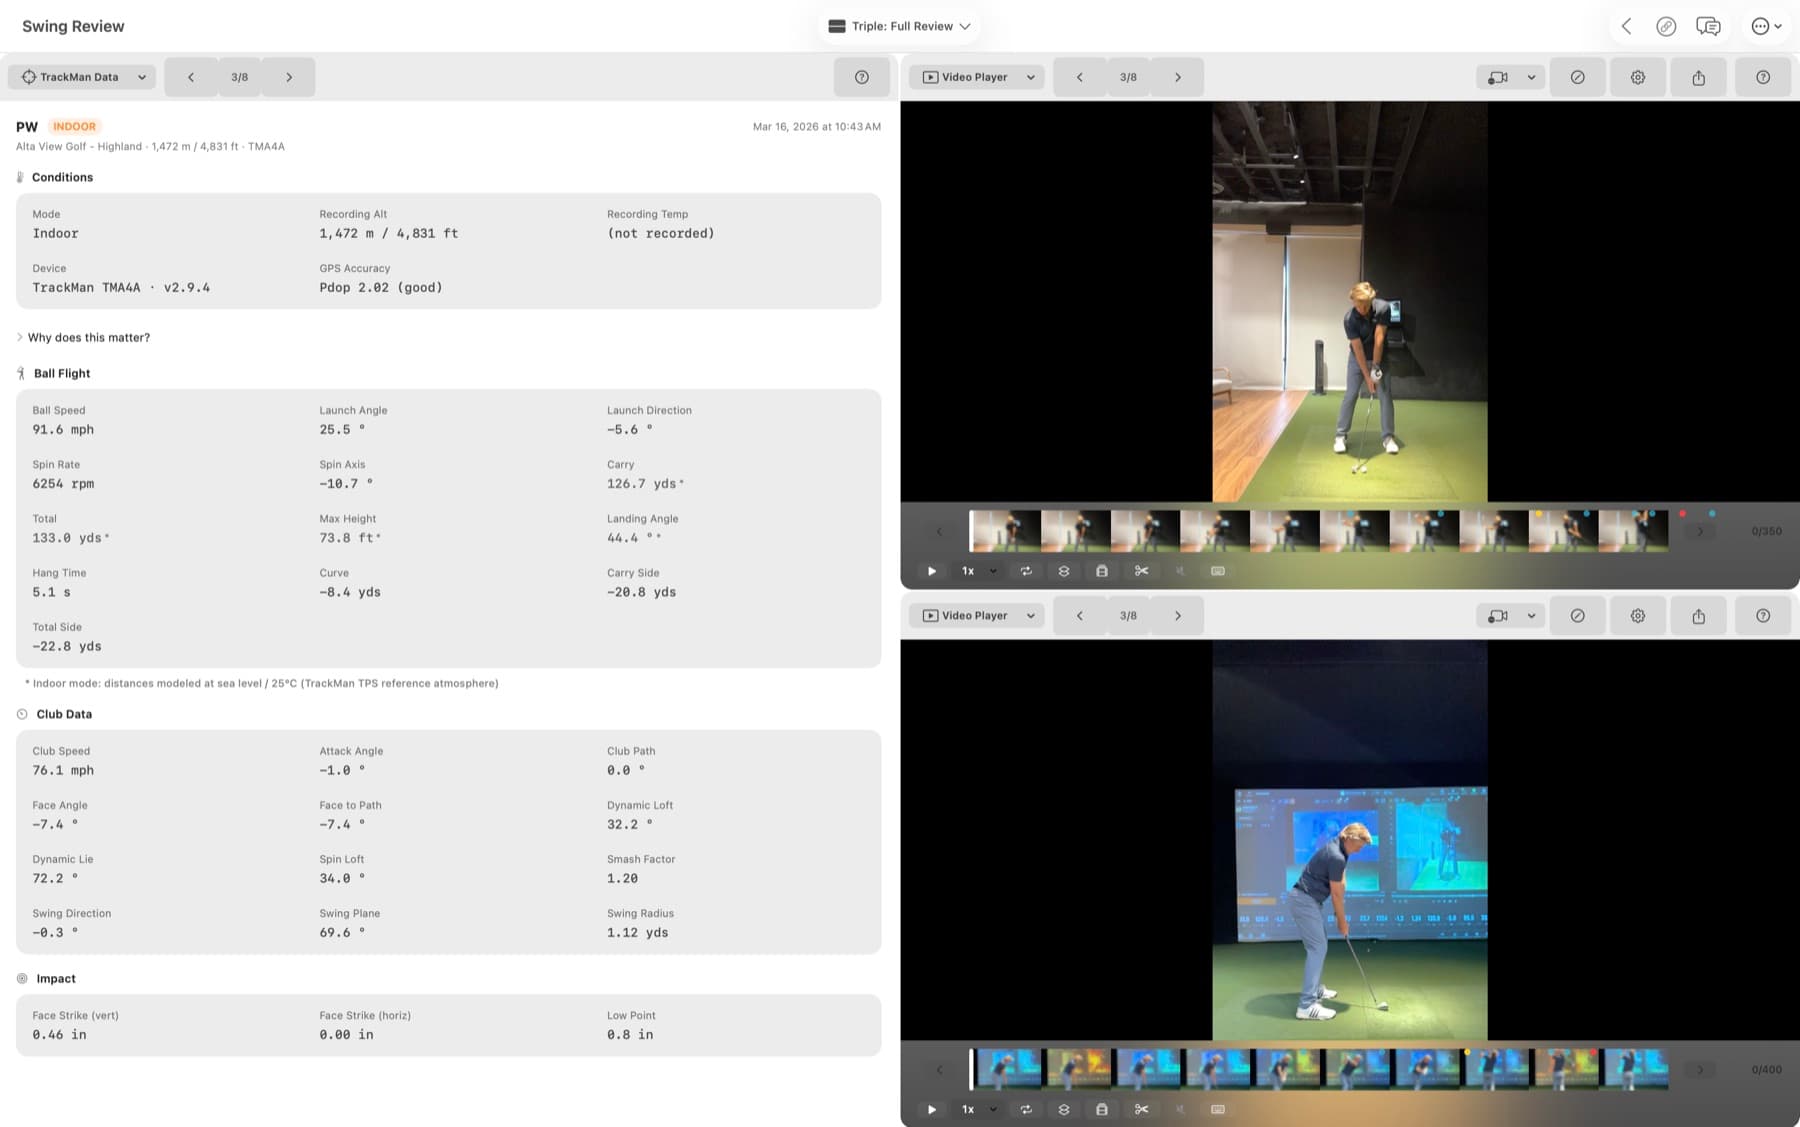Click the Spin Rate value 6254 rpm

coord(63,484)
